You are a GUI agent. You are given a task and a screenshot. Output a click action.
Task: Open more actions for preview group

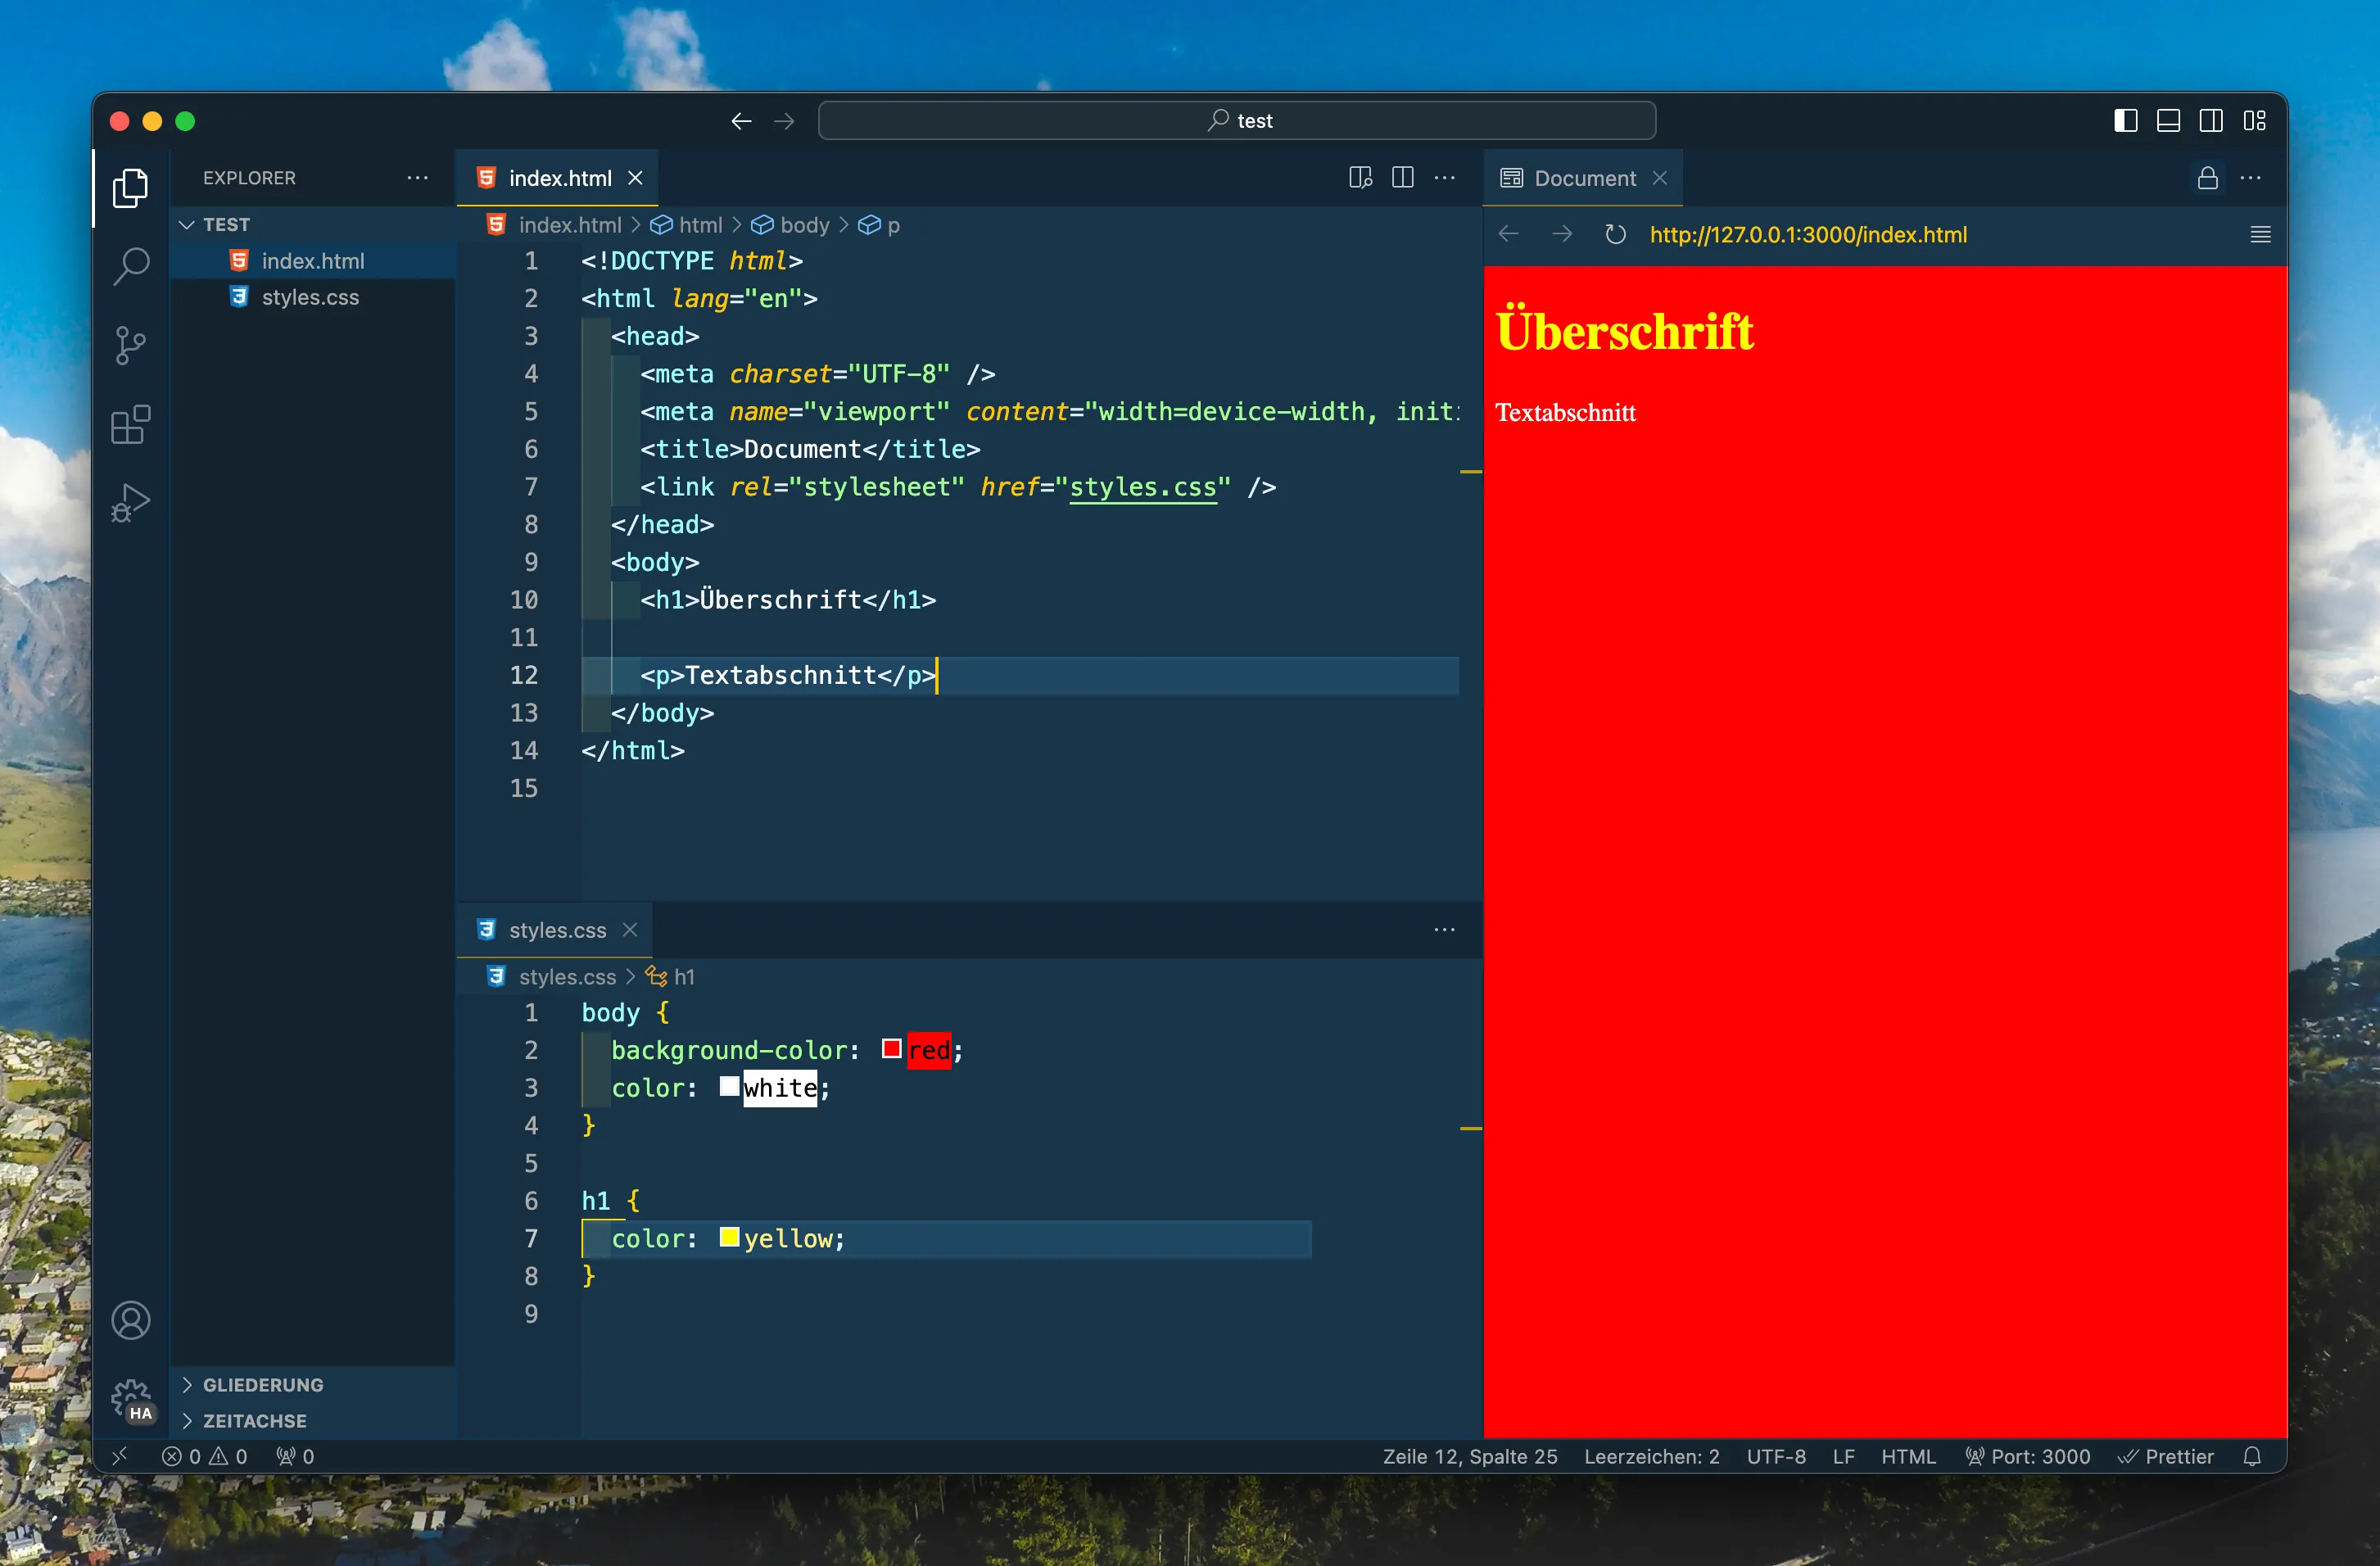tap(2251, 178)
